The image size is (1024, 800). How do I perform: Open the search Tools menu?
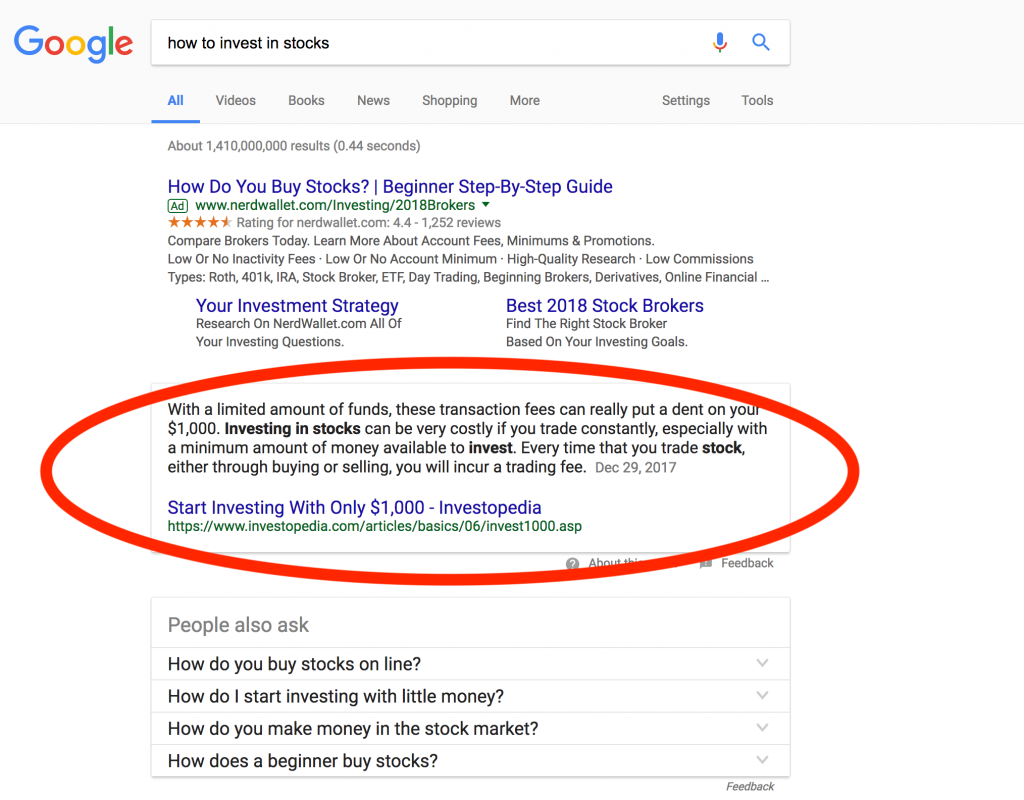pyautogui.click(x=757, y=101)
